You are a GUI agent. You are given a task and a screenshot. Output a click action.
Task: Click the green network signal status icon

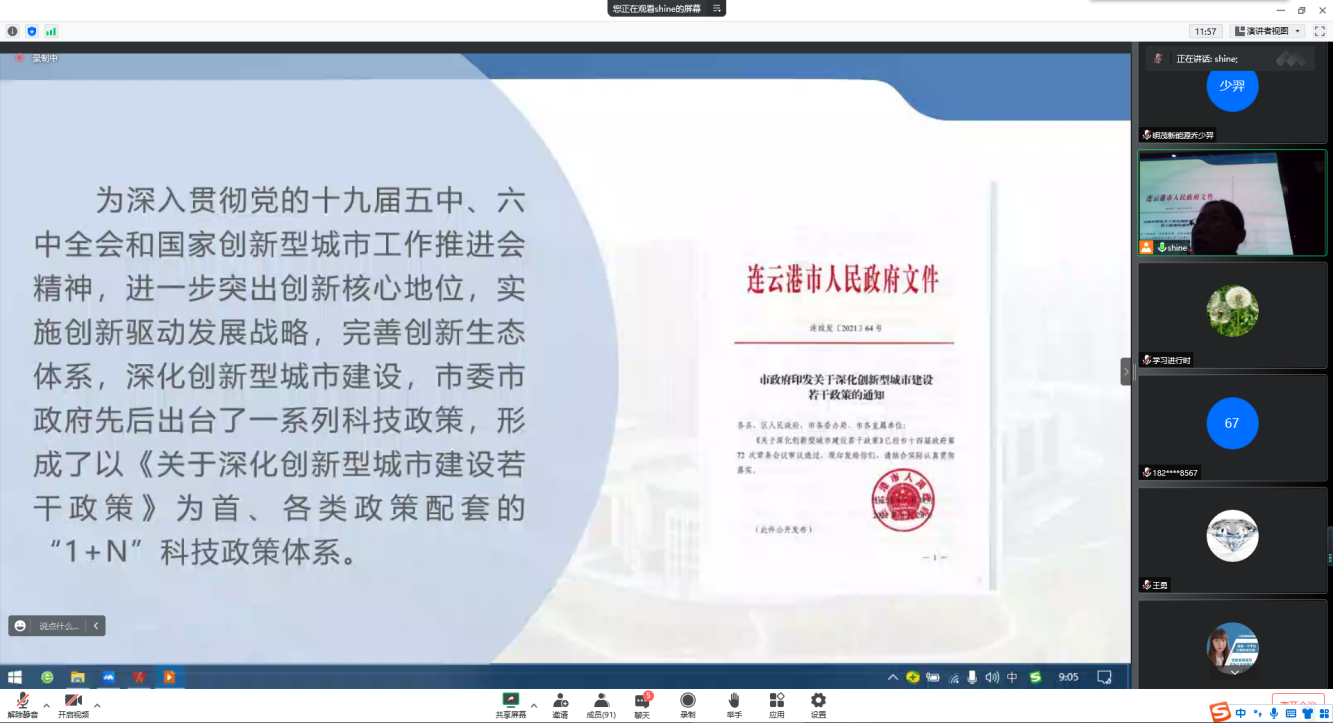51,31
